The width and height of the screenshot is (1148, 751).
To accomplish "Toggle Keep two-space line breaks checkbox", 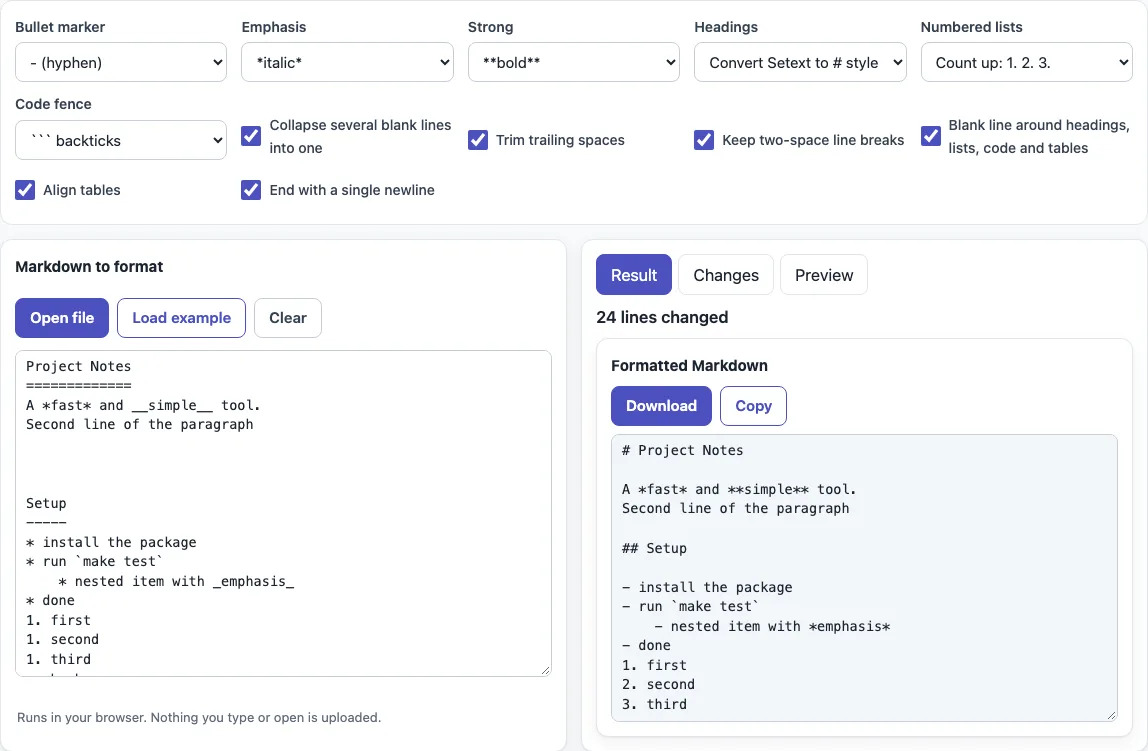I will pos(704,140).
